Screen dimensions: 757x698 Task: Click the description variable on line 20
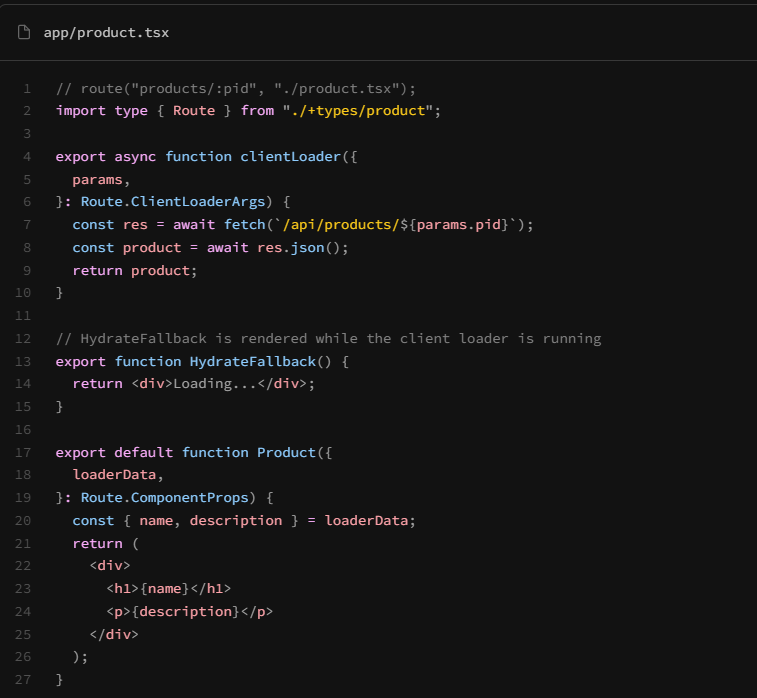236,521
